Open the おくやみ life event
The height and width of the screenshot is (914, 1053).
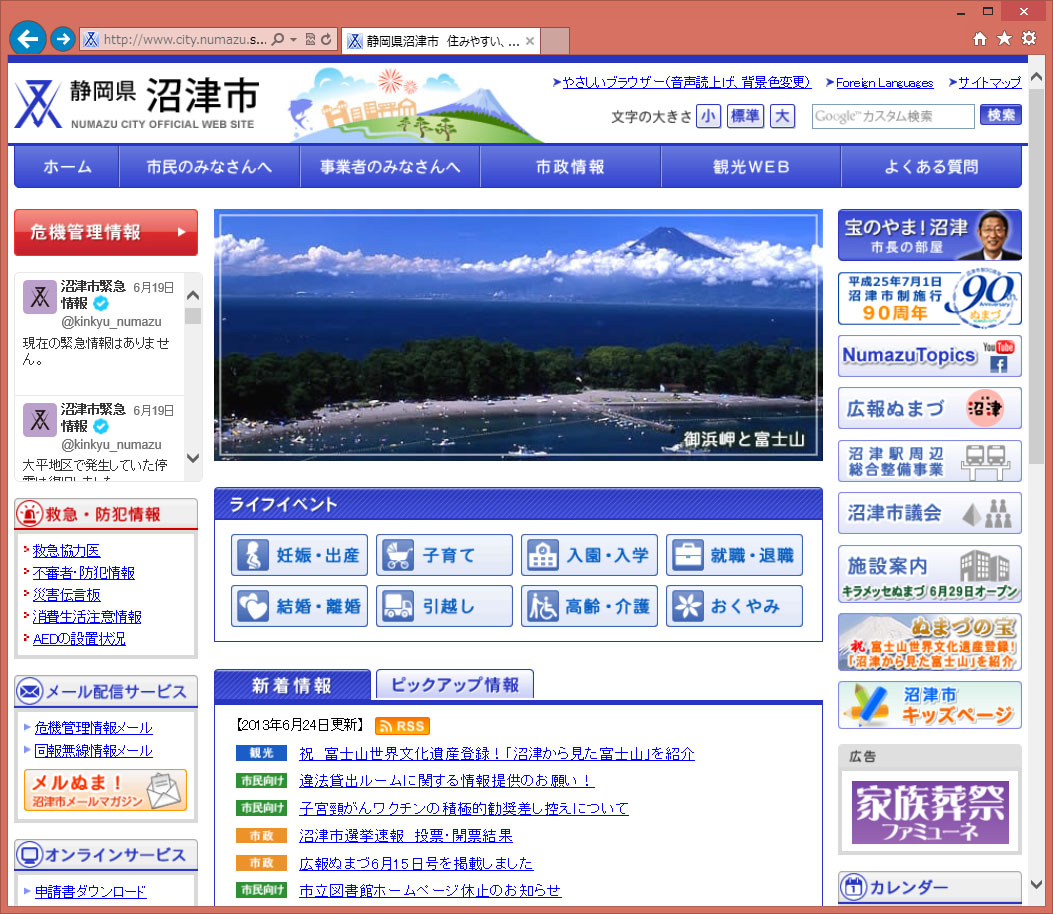[x=735, y=606]
